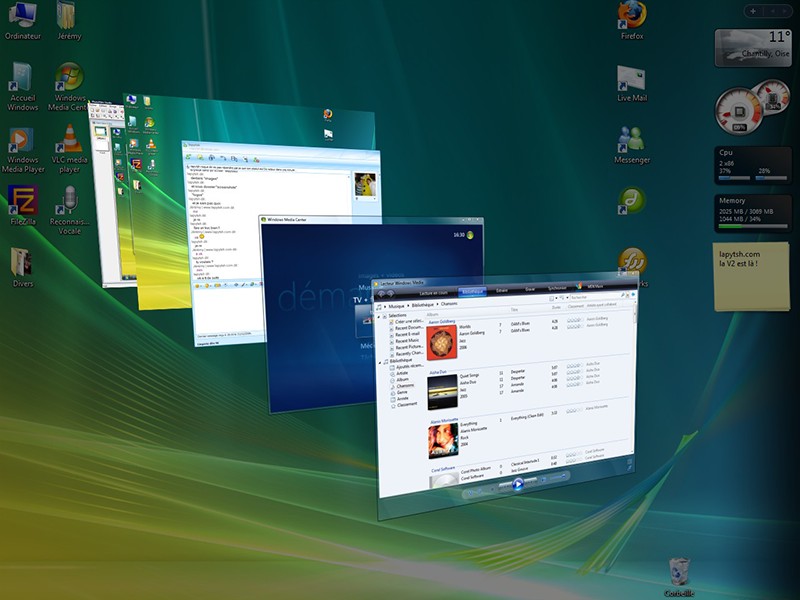Open the Corbeille recycle bin
800x600 pixels.
coord(680,577)
